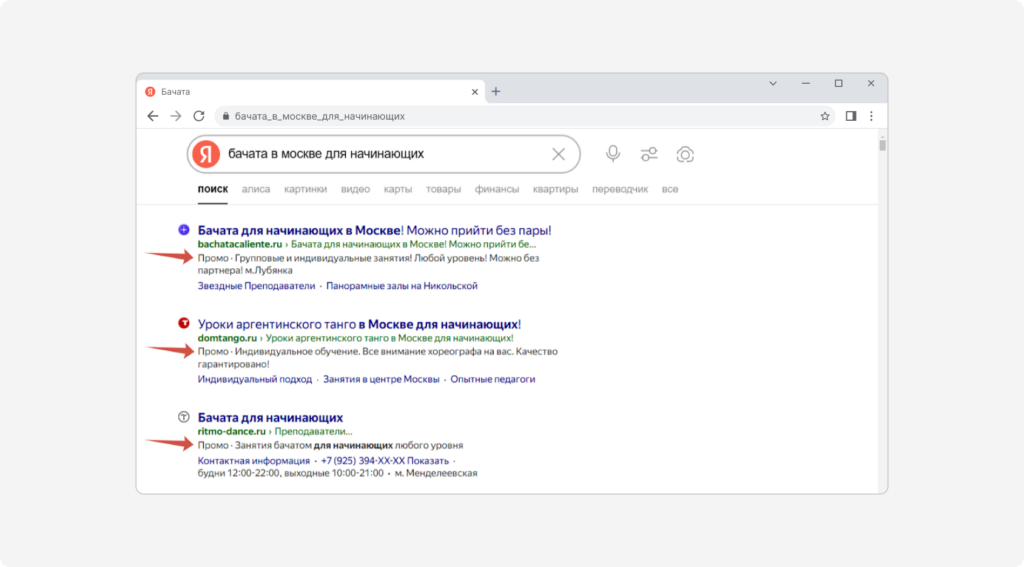
Task: Click the Преподаватели… breadcrumb of ritmo-dance.ru
Action: tap(313, 431)
